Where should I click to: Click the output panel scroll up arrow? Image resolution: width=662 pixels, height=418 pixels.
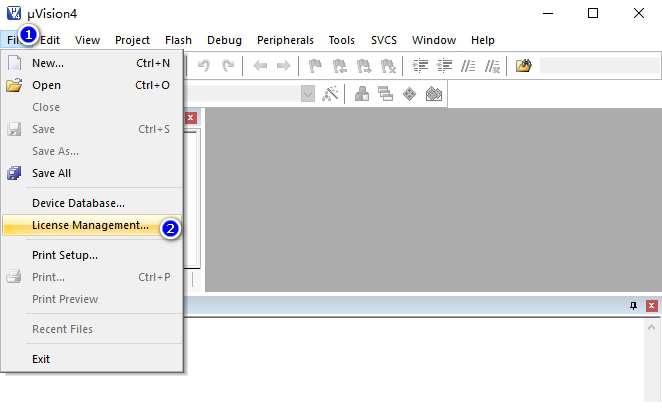(x=651, y=327)
